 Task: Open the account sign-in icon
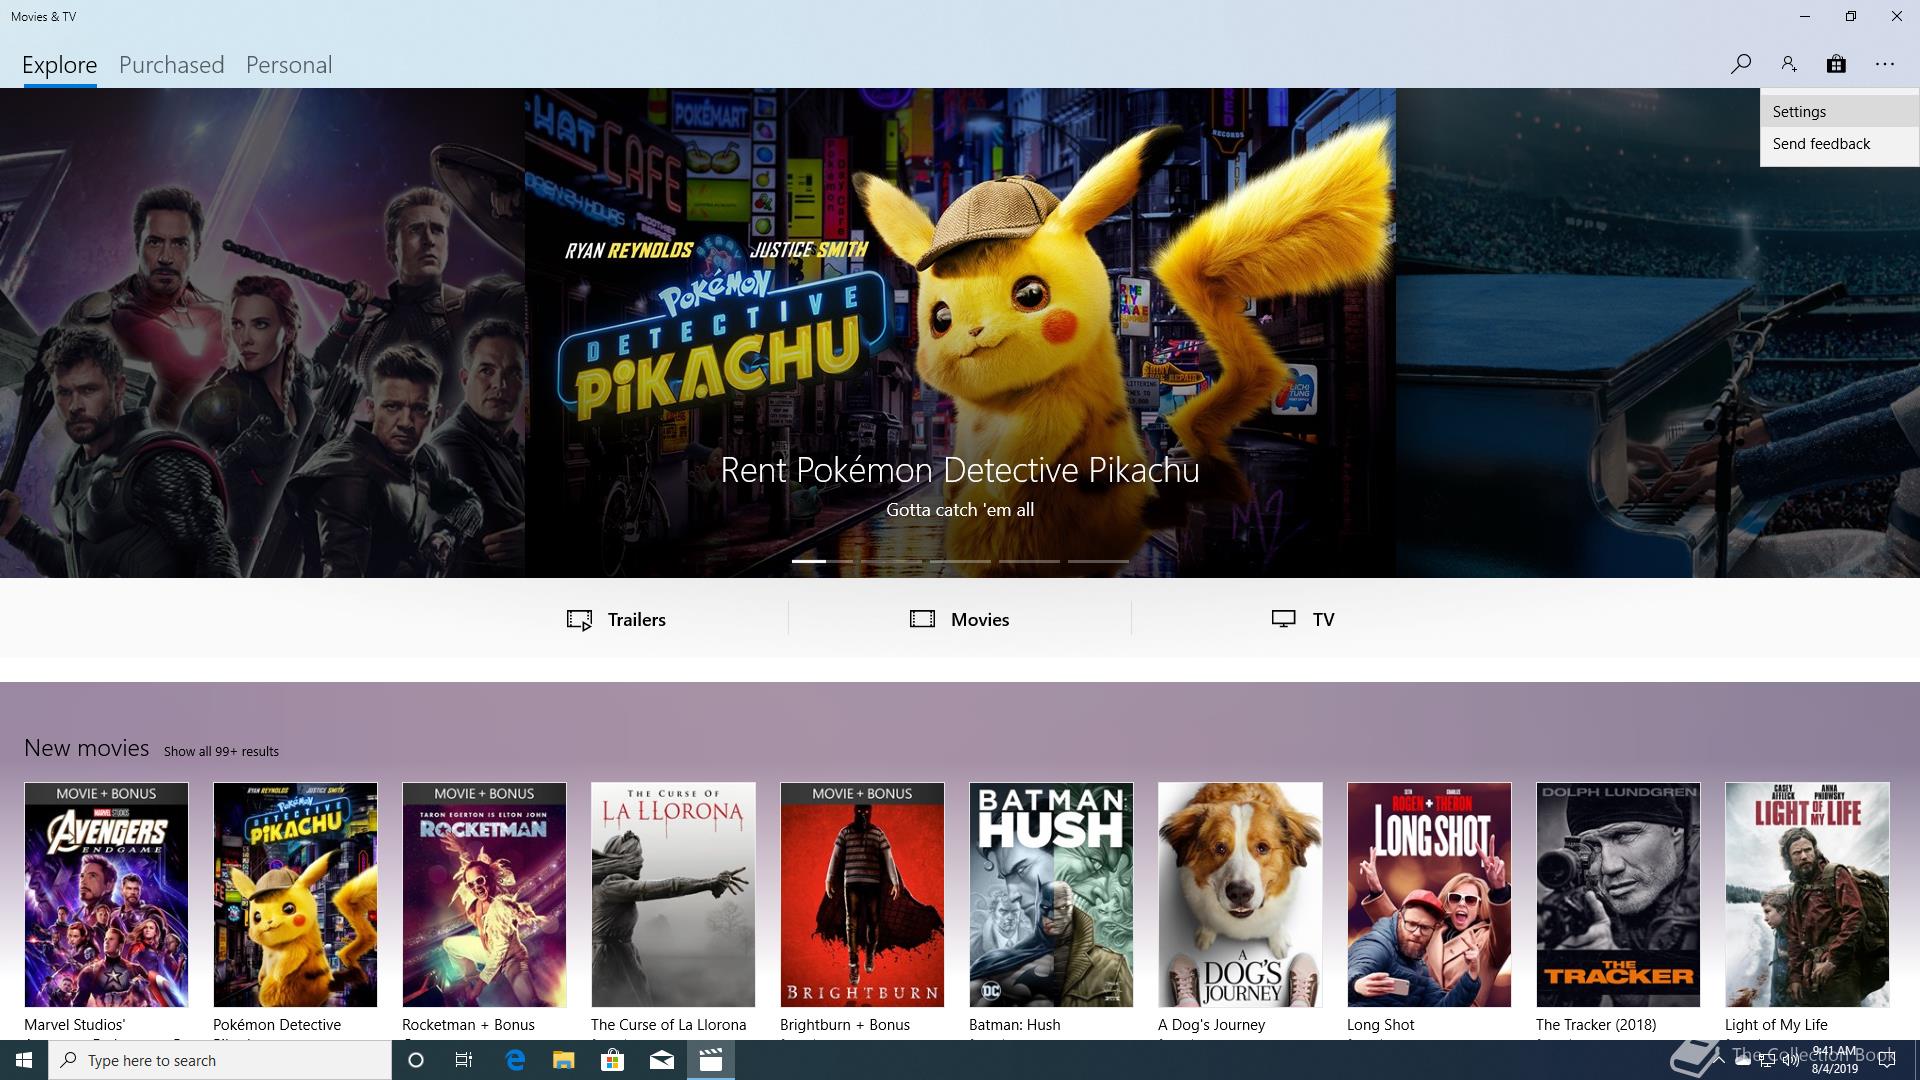pos(1789,64)
